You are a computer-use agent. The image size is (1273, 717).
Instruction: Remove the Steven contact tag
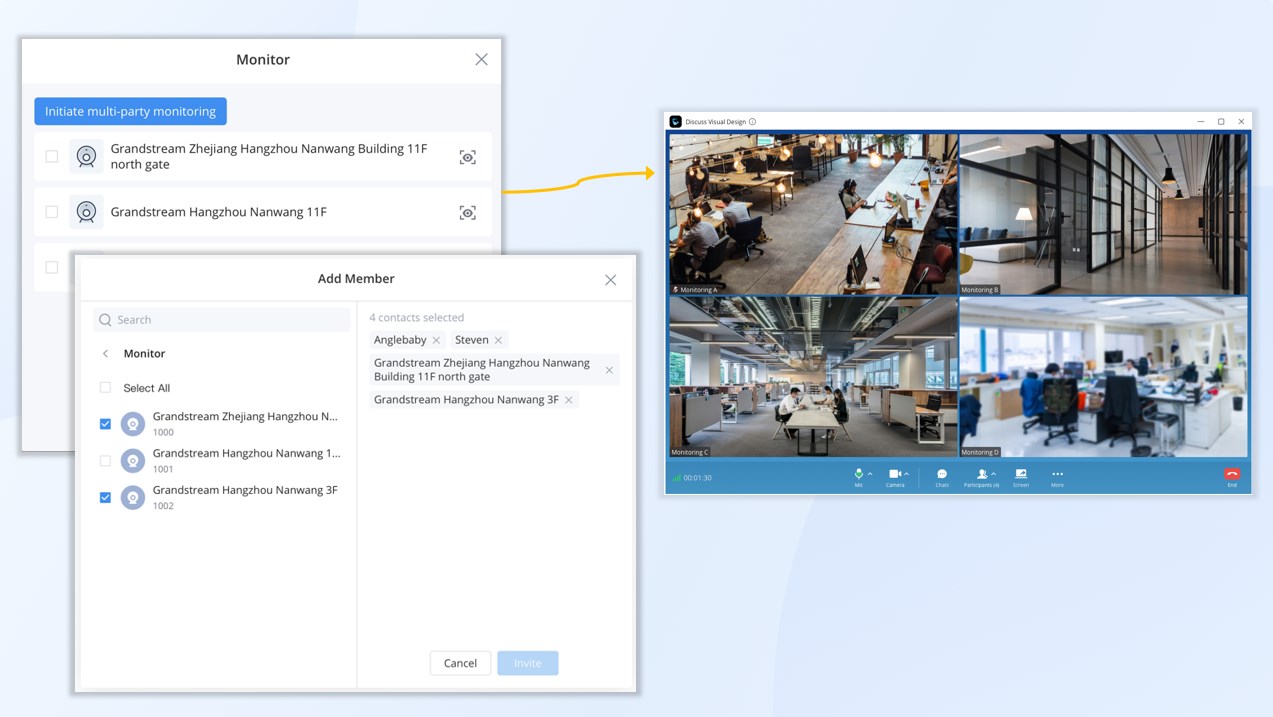point(498,341)
